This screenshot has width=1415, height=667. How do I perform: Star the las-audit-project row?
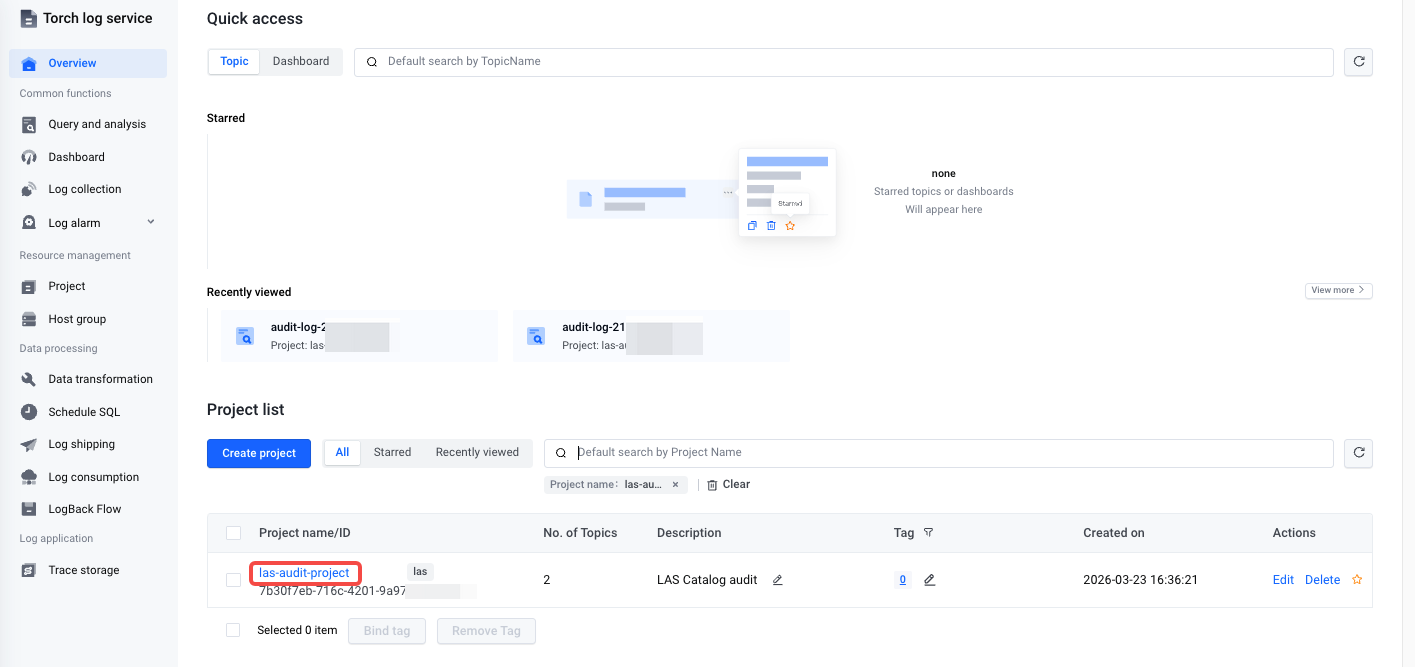click(1357, 580)
